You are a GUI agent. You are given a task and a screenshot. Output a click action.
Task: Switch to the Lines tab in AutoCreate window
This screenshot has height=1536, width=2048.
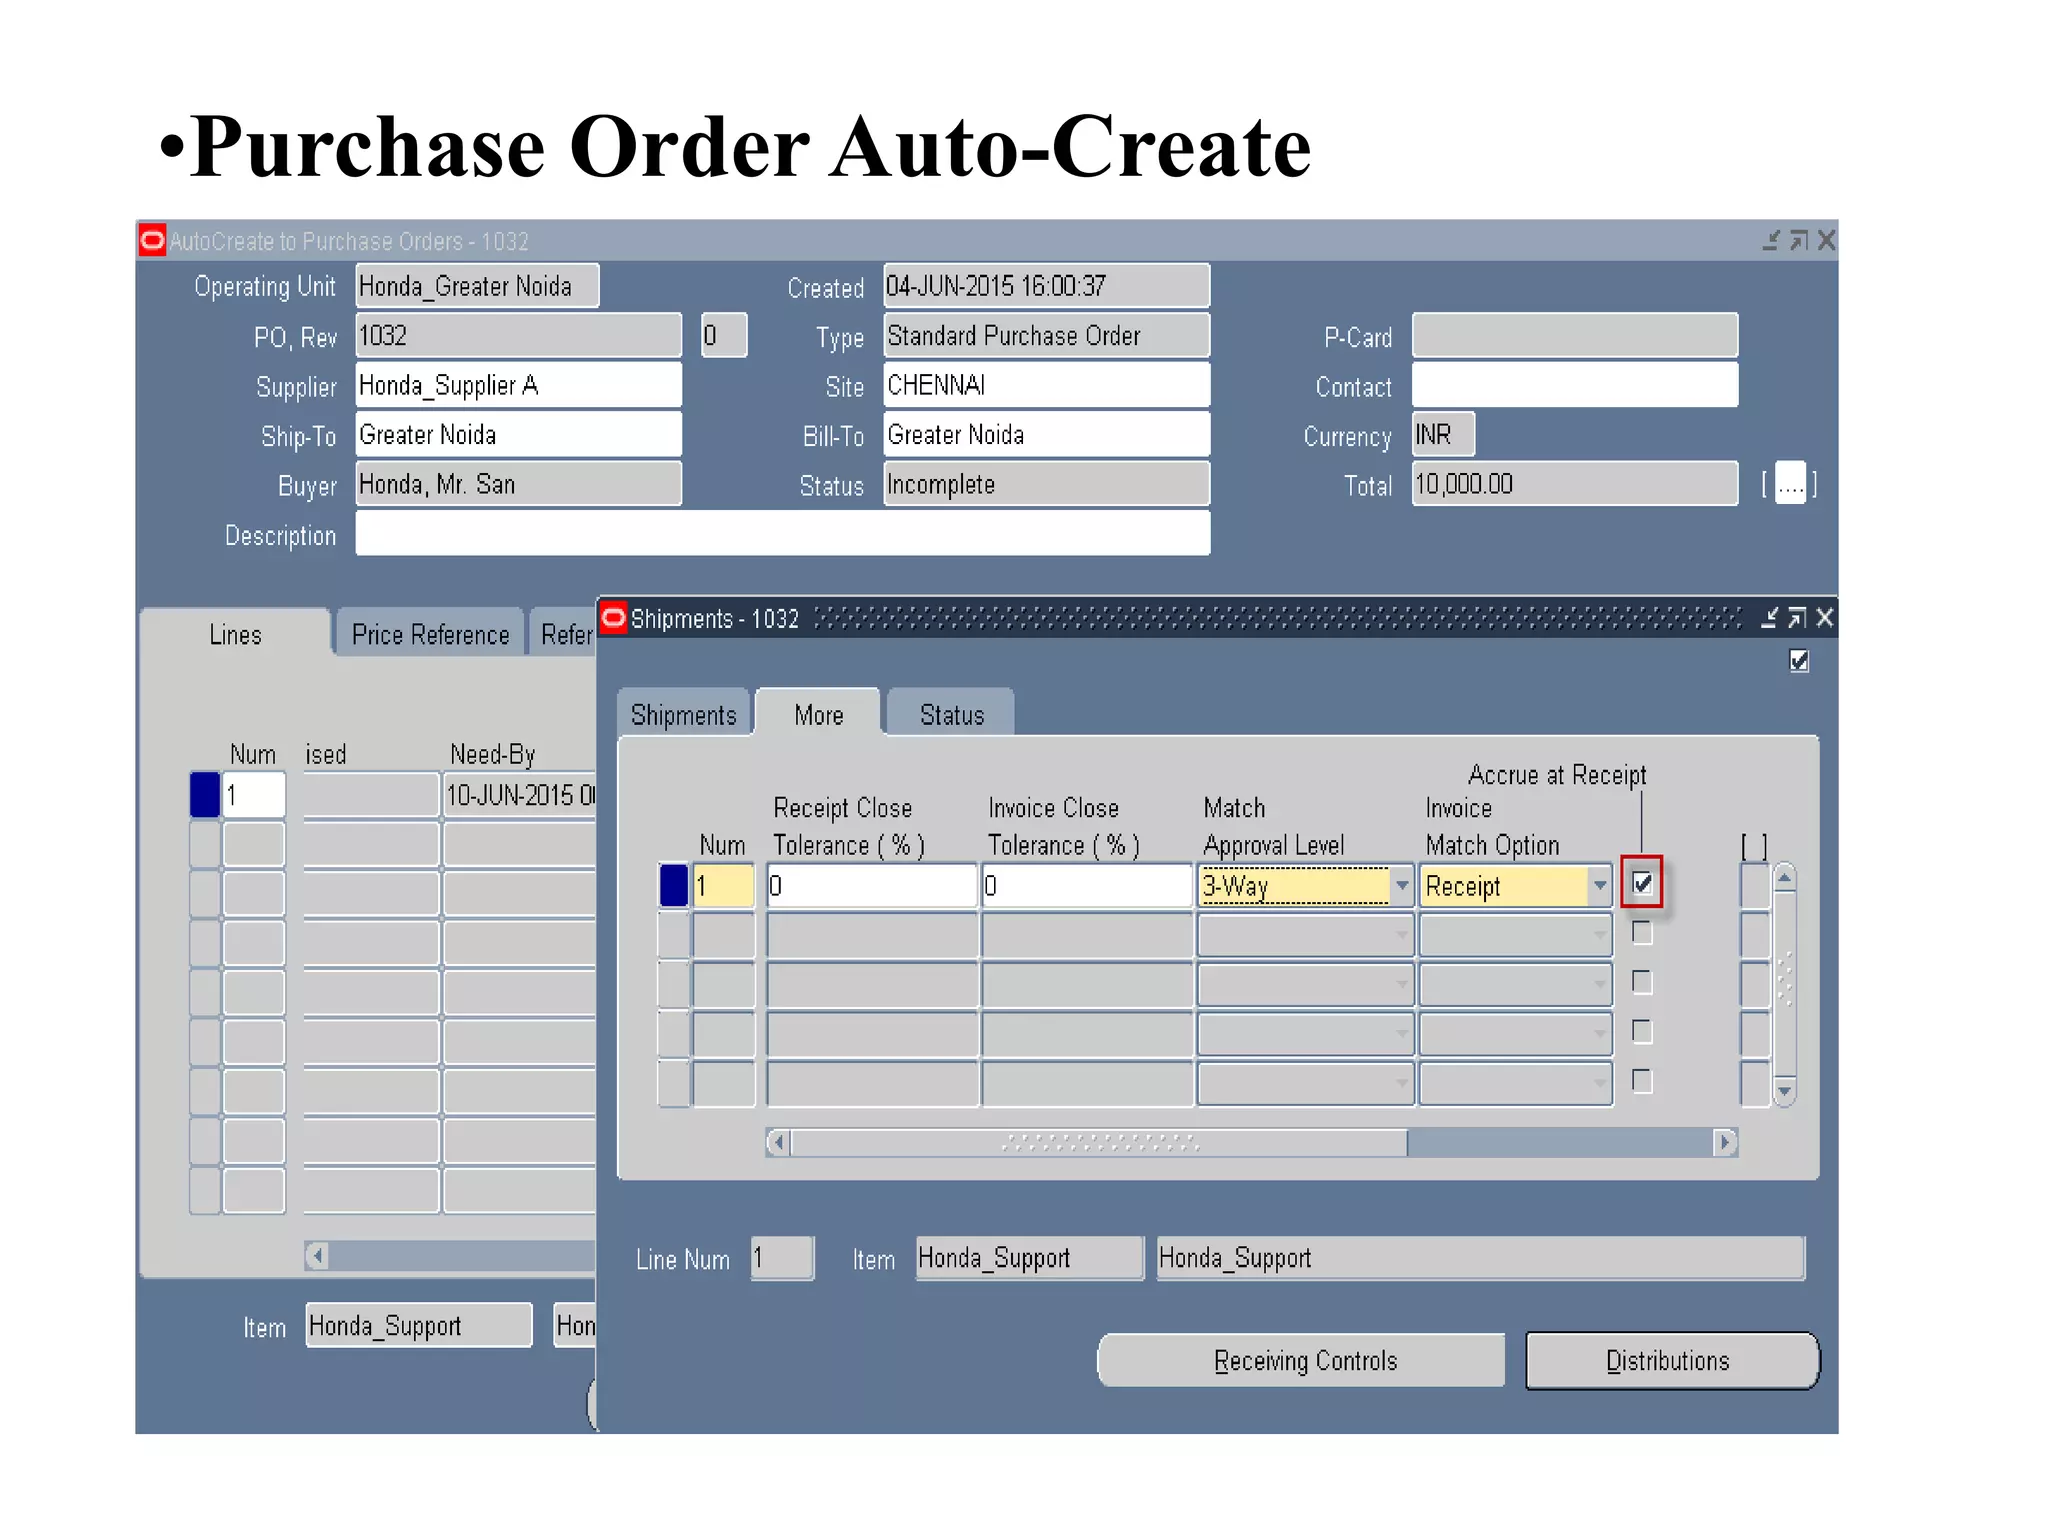click(236, 634)
